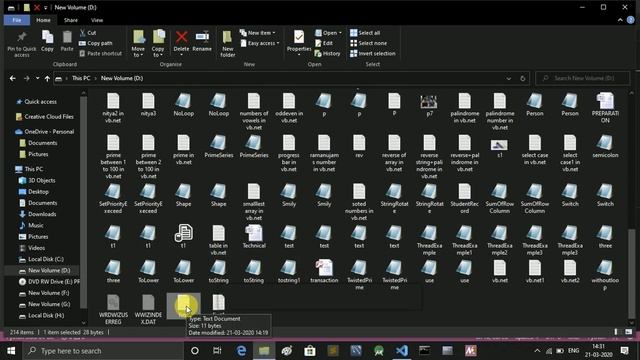Open the recent locations dropdown arrow
640x360 pixels.
click(x=37, y=78)
